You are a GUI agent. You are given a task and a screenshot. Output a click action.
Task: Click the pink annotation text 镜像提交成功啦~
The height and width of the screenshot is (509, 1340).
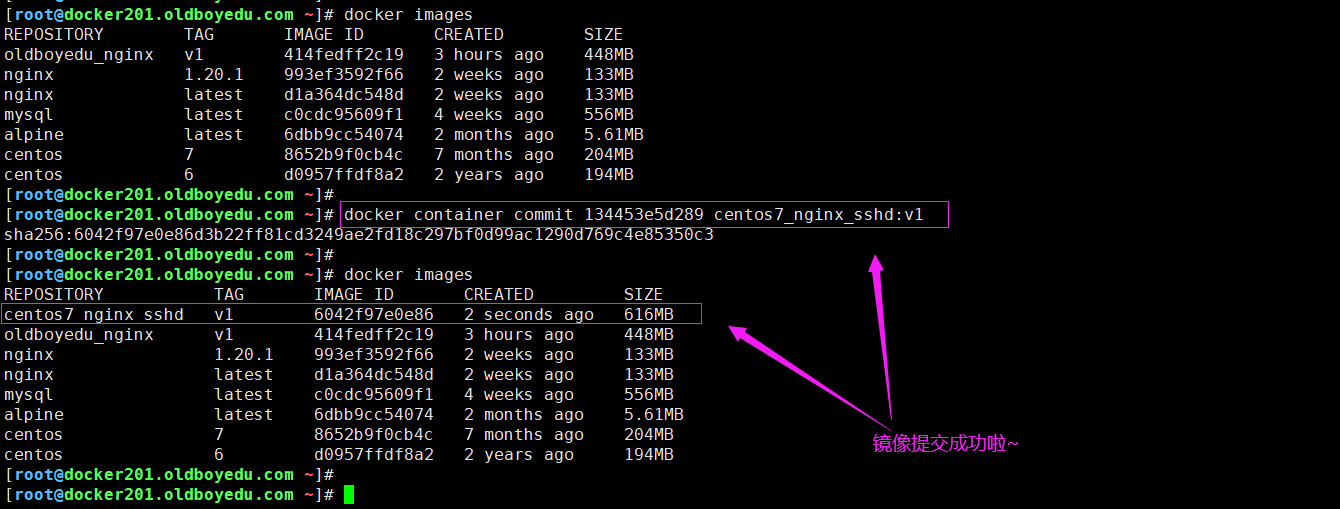pos(945,443)
